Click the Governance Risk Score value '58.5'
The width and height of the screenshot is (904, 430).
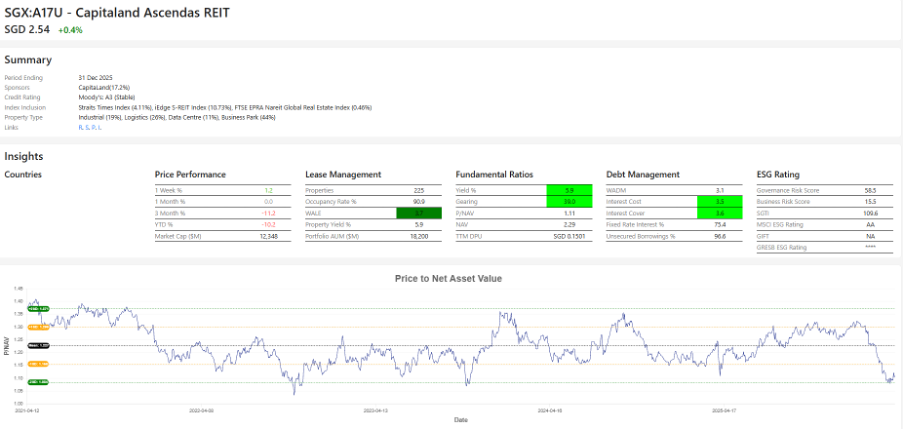tap(871, 190)
